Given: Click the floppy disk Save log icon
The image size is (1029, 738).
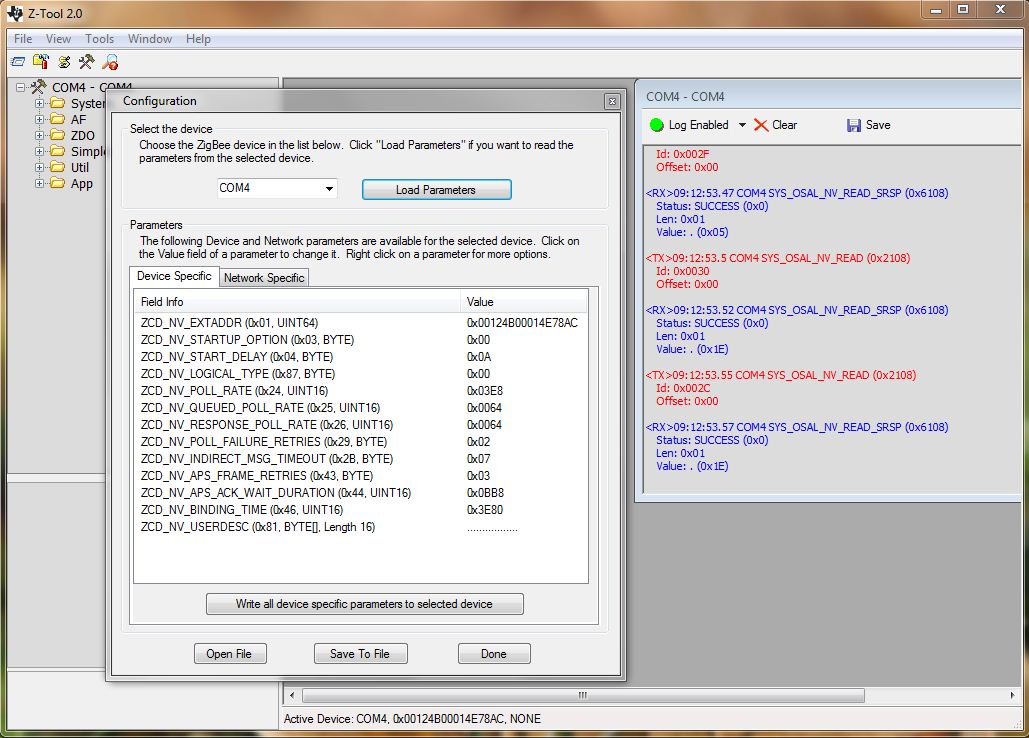Looking at the screenshot, I should 853,125.
